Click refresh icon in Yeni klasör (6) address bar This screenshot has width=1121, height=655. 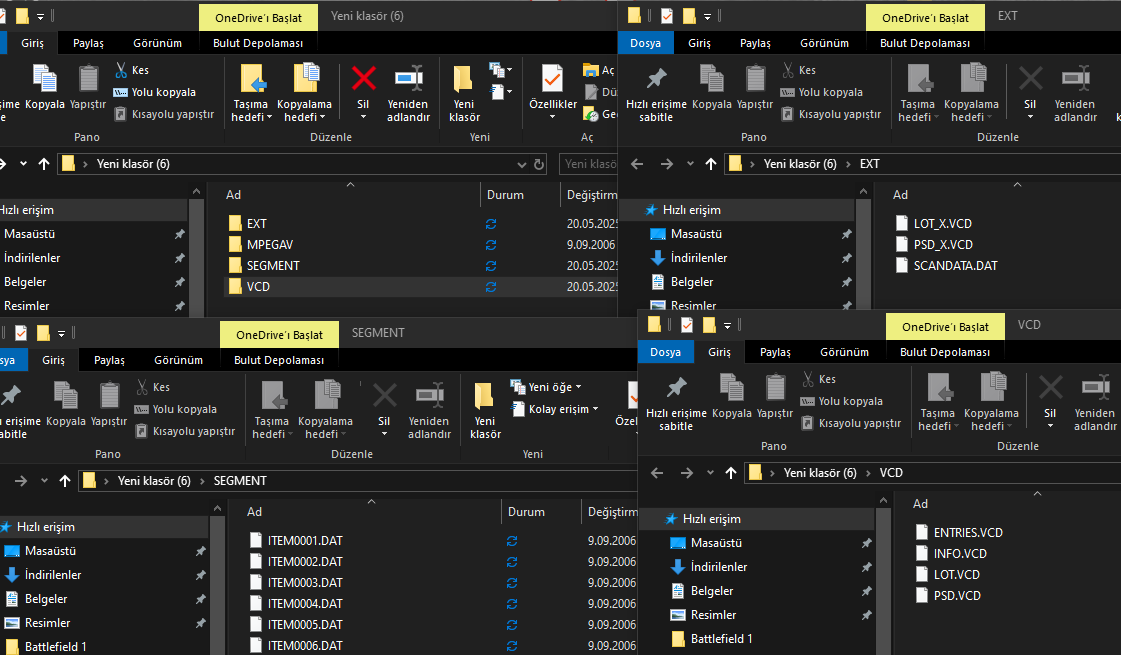[x=539, y=164]
